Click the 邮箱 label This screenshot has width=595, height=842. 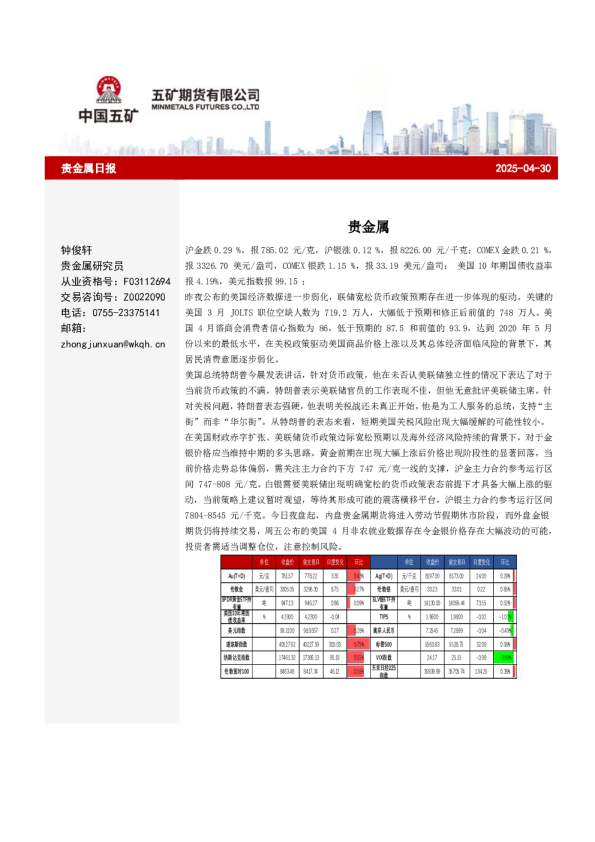(x=74, y=328)
